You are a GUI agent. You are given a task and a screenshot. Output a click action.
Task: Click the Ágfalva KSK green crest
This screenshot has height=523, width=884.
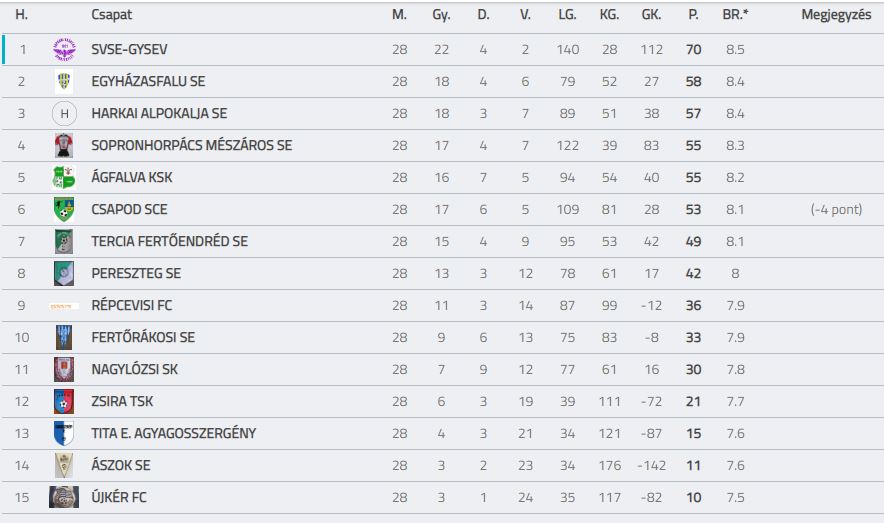coord(64,178)
